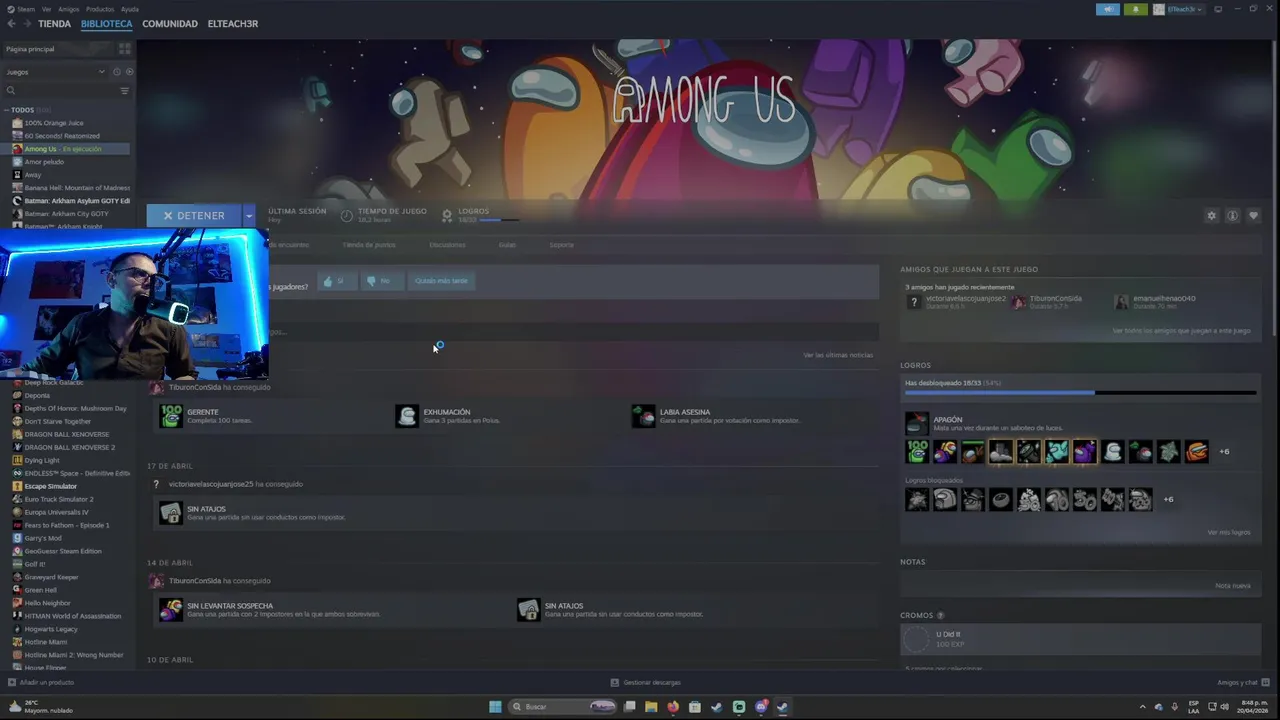Expand the Juegos filter dropdown
1280x720 pixels.
(x=55, y=72)
